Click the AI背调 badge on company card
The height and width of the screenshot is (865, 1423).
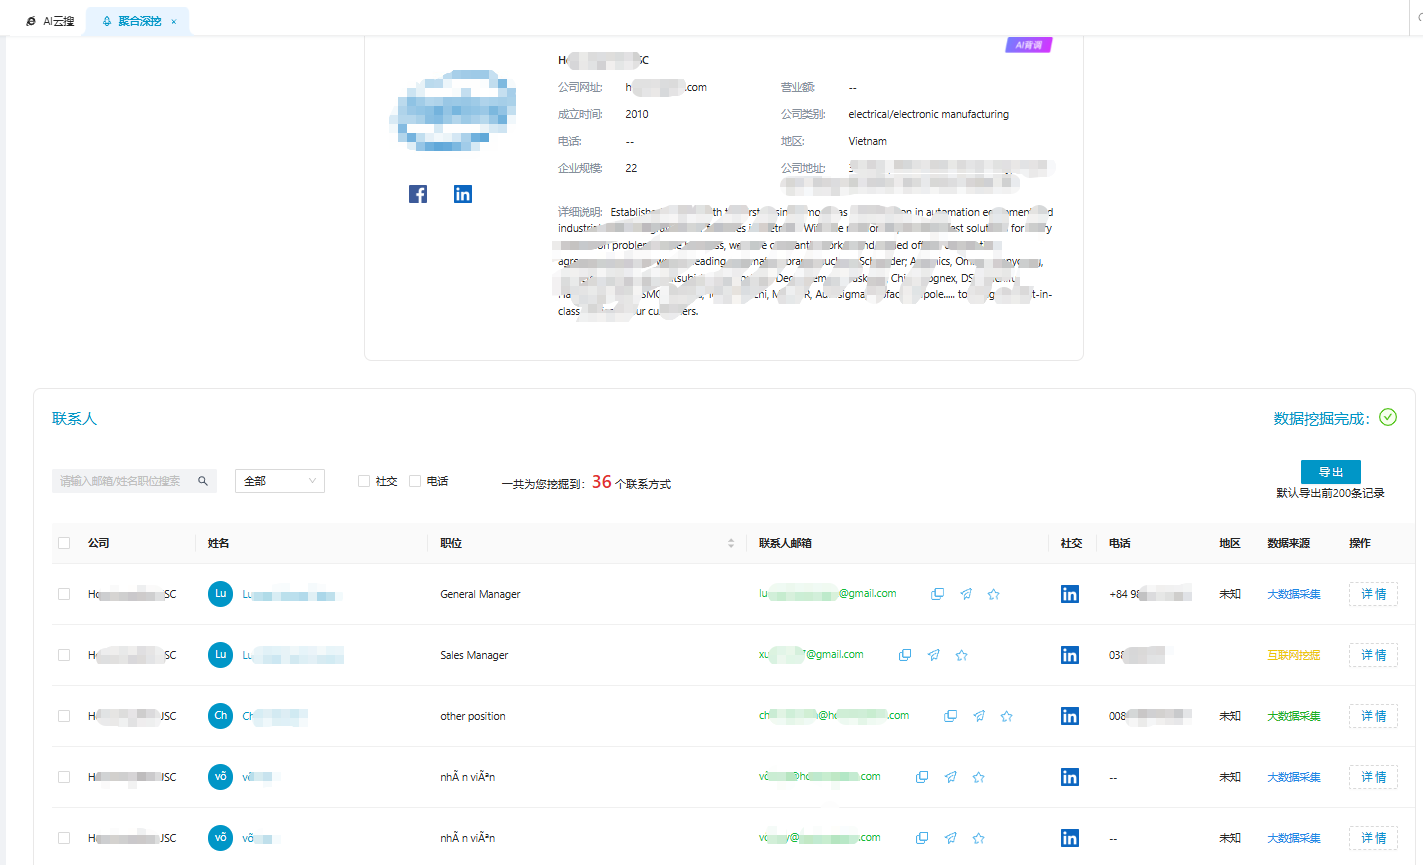point(1028,45)
